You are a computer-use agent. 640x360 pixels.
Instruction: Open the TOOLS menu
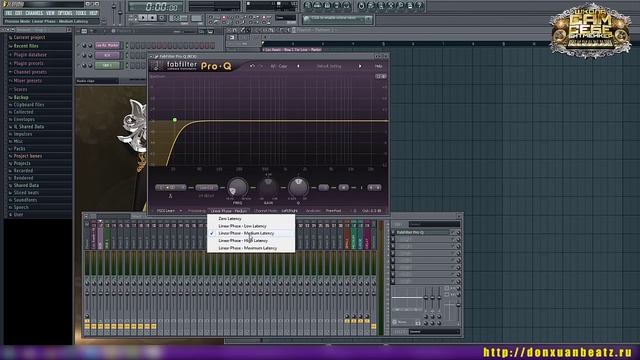pyautogui.click(x=81, y=13)
